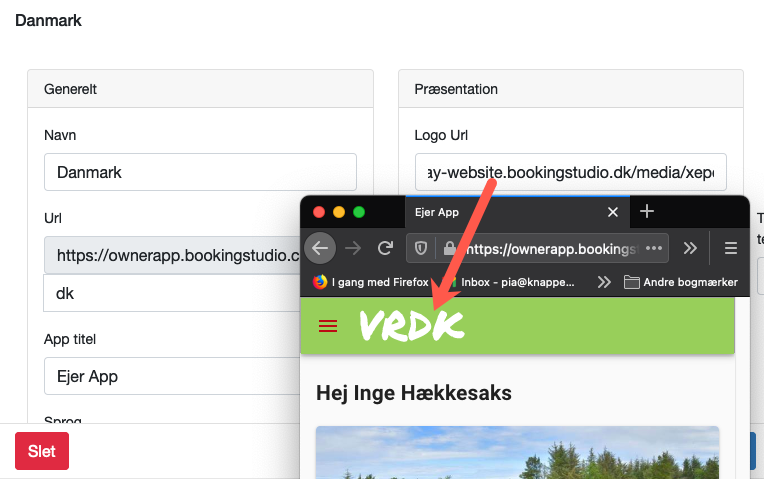
Task: Show site security lock info
Action: [x=449, y=249]
